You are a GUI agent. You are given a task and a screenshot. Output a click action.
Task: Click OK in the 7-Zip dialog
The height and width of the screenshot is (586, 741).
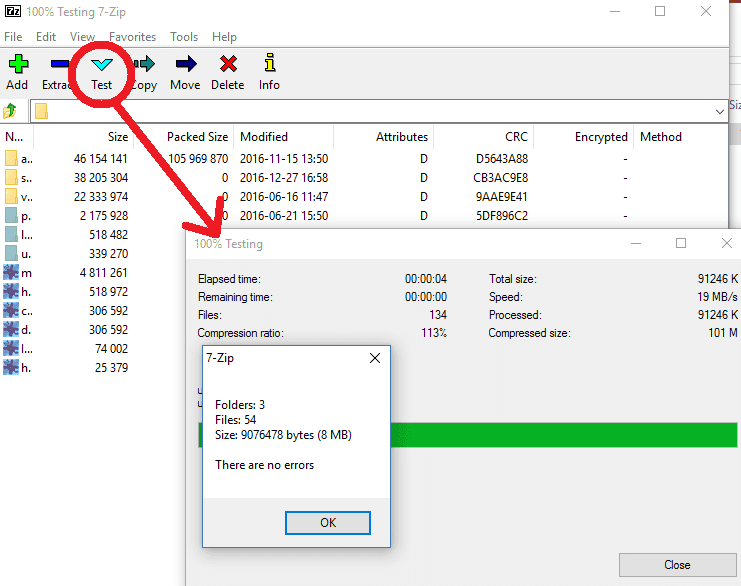click(328, 523)
